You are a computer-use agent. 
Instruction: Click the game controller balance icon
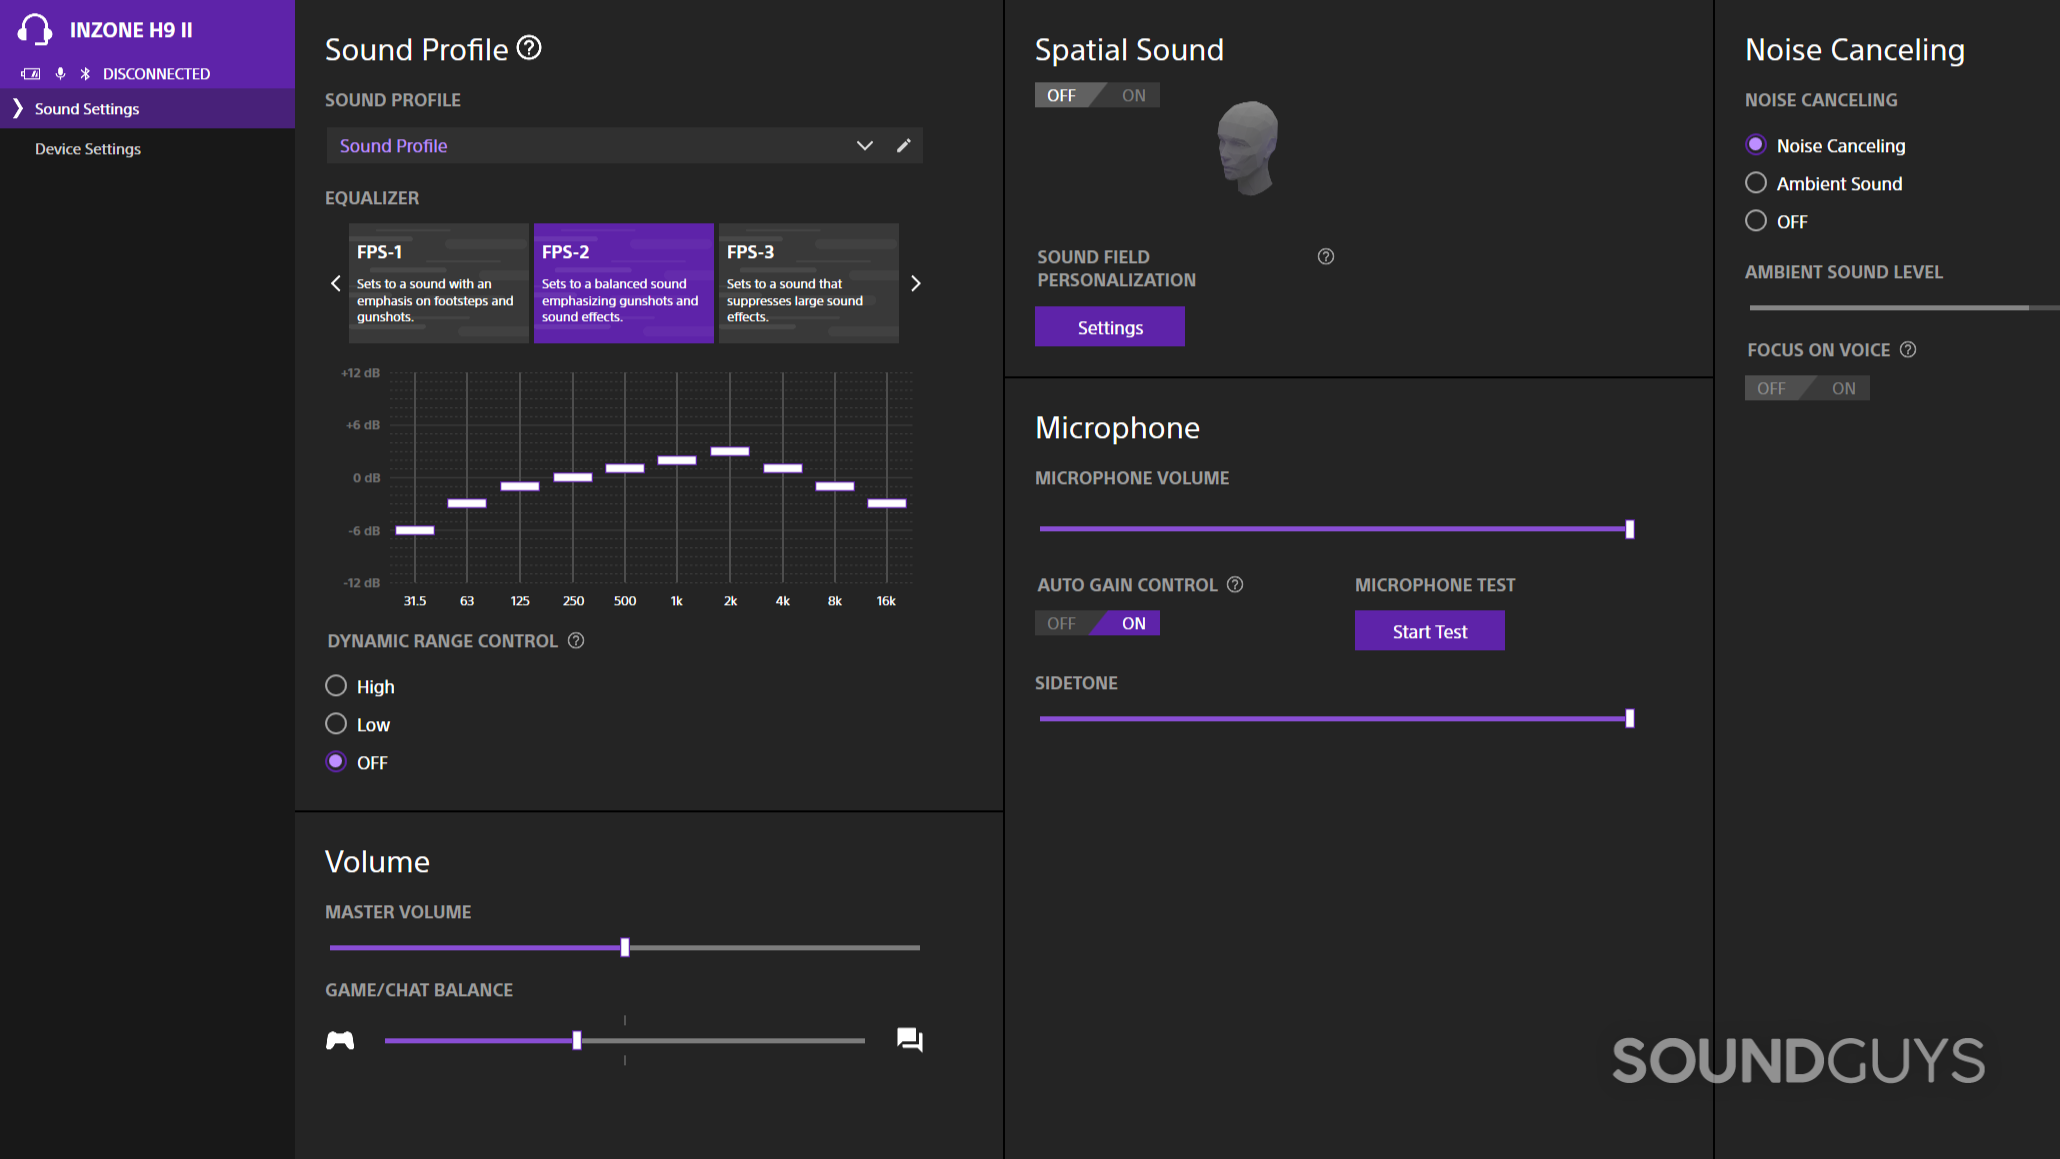pos(340,1041)
